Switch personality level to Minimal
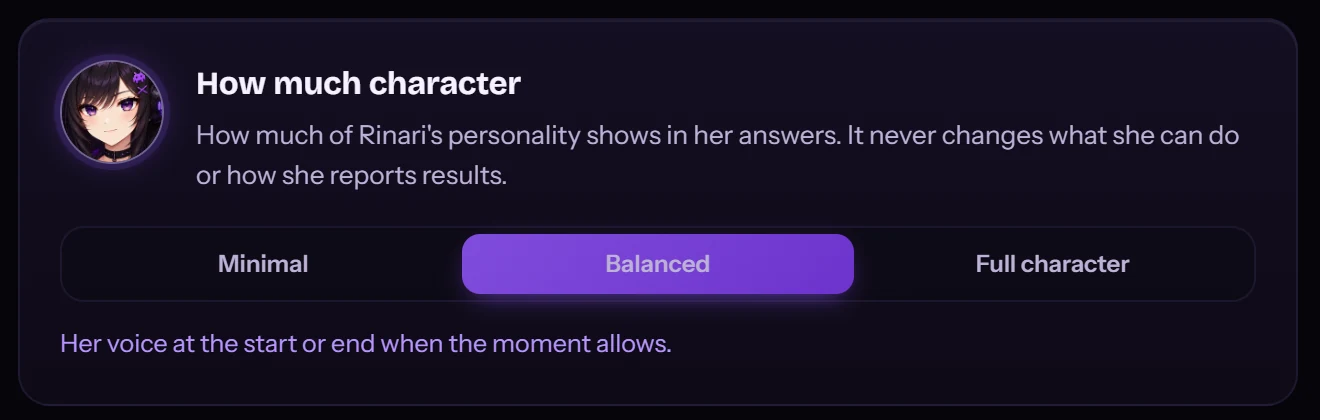This screenshot has width=1320, height=420. pyautogui.click(x=263, y=264)
